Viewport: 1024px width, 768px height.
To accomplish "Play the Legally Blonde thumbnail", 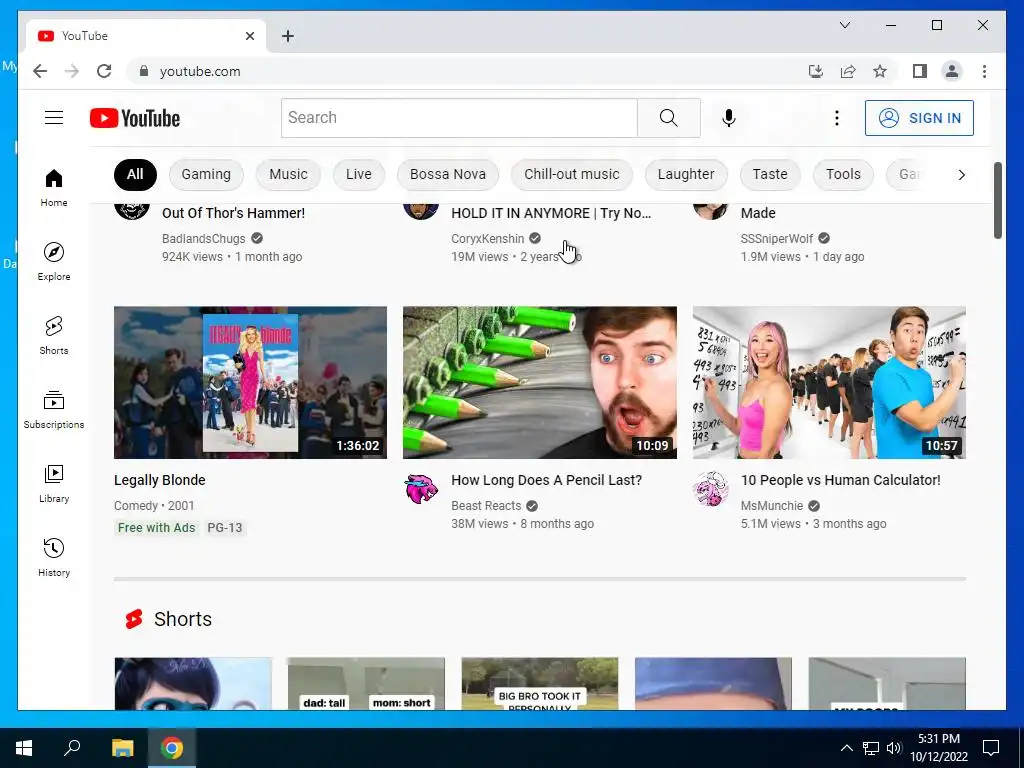I will (x=250, y=382).
